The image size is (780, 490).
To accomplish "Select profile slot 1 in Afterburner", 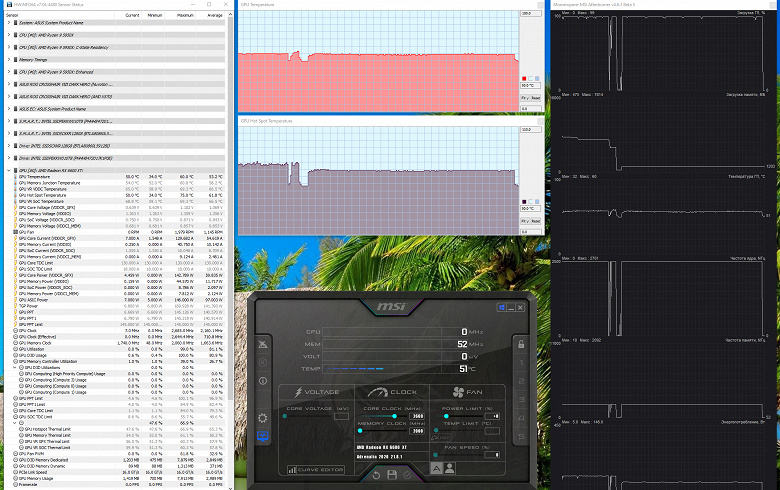I will [521, 363].
